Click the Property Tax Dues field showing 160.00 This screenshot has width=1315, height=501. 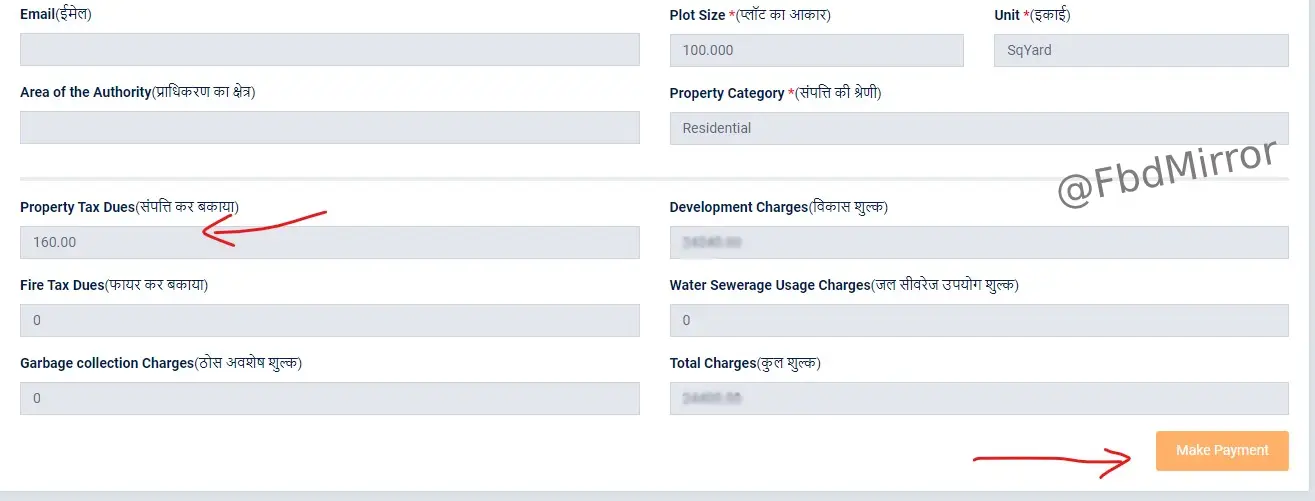tap(329, 242)
